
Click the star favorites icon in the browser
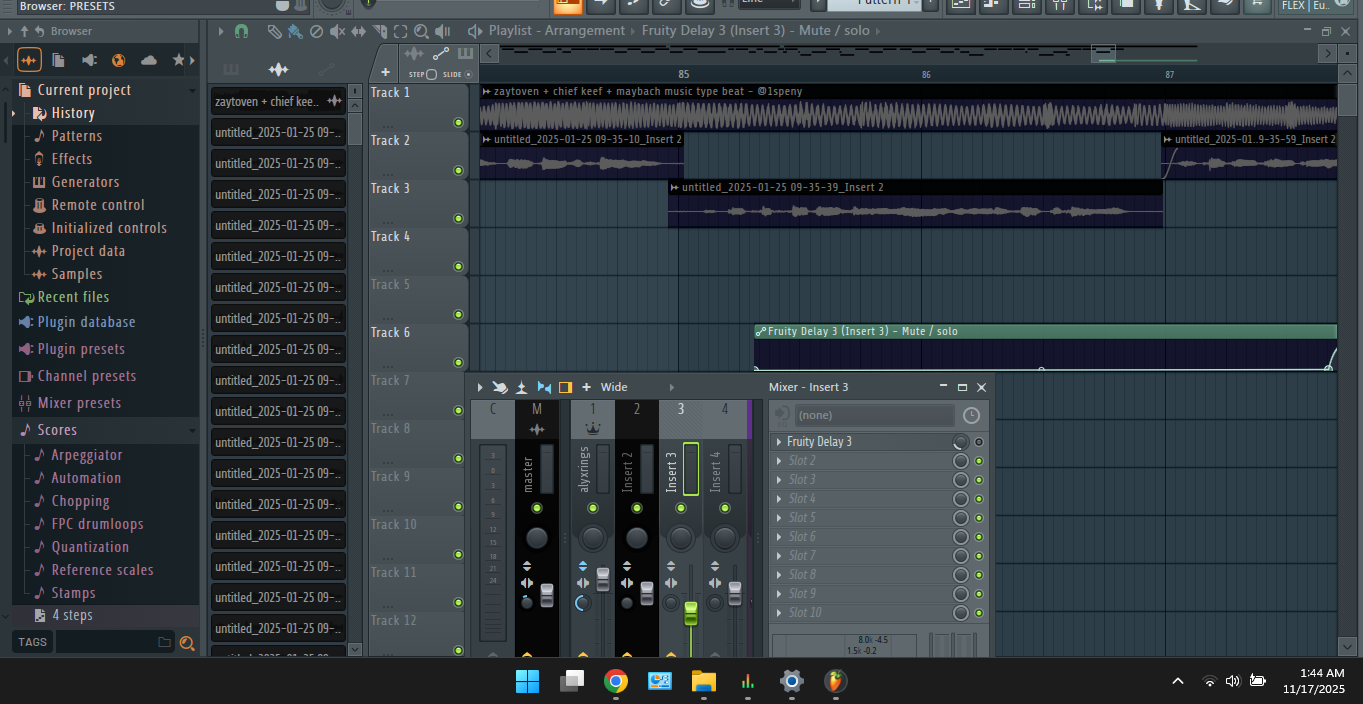179,60
